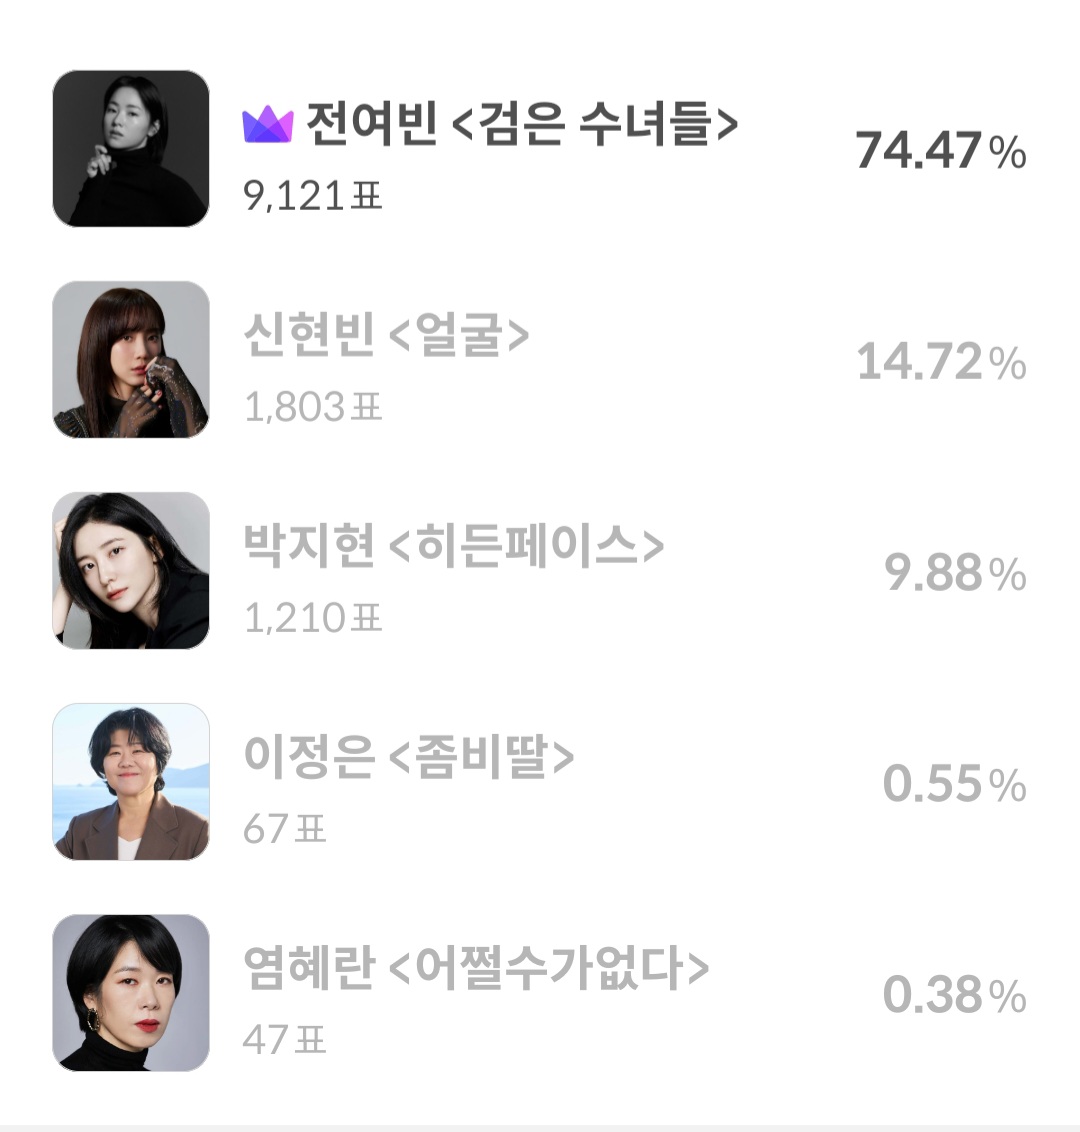Open the thumbnail beside 박지현 <히든페이스>
This screenshot has height=1132, width=1080.
pos(131,570)
